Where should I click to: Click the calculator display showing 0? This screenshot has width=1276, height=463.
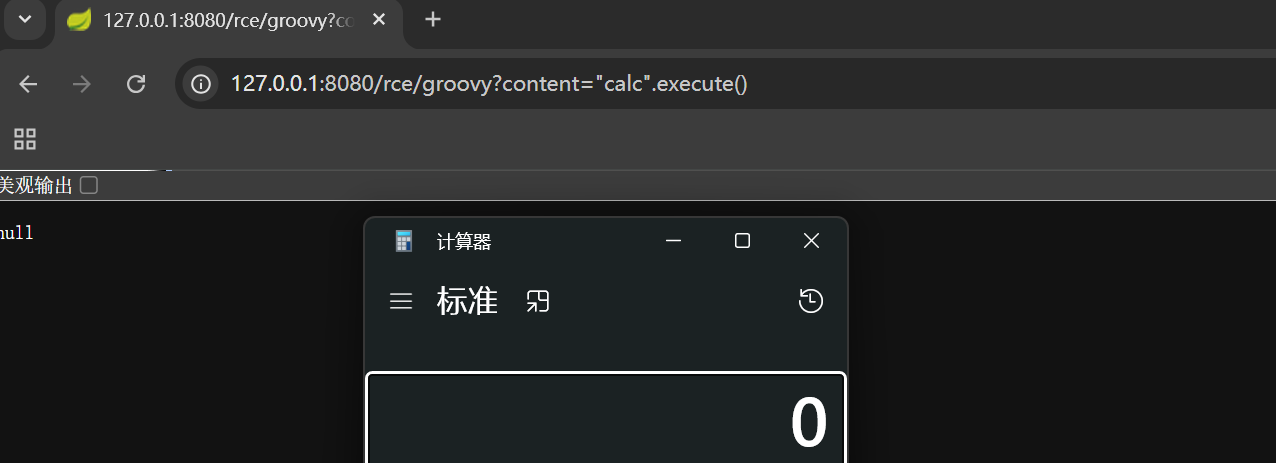click(x=606, y=420)
